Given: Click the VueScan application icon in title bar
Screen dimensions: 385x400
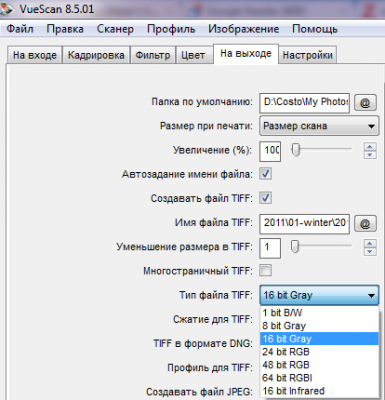Looking at the screenshot, I should click(x=6, y=8).
